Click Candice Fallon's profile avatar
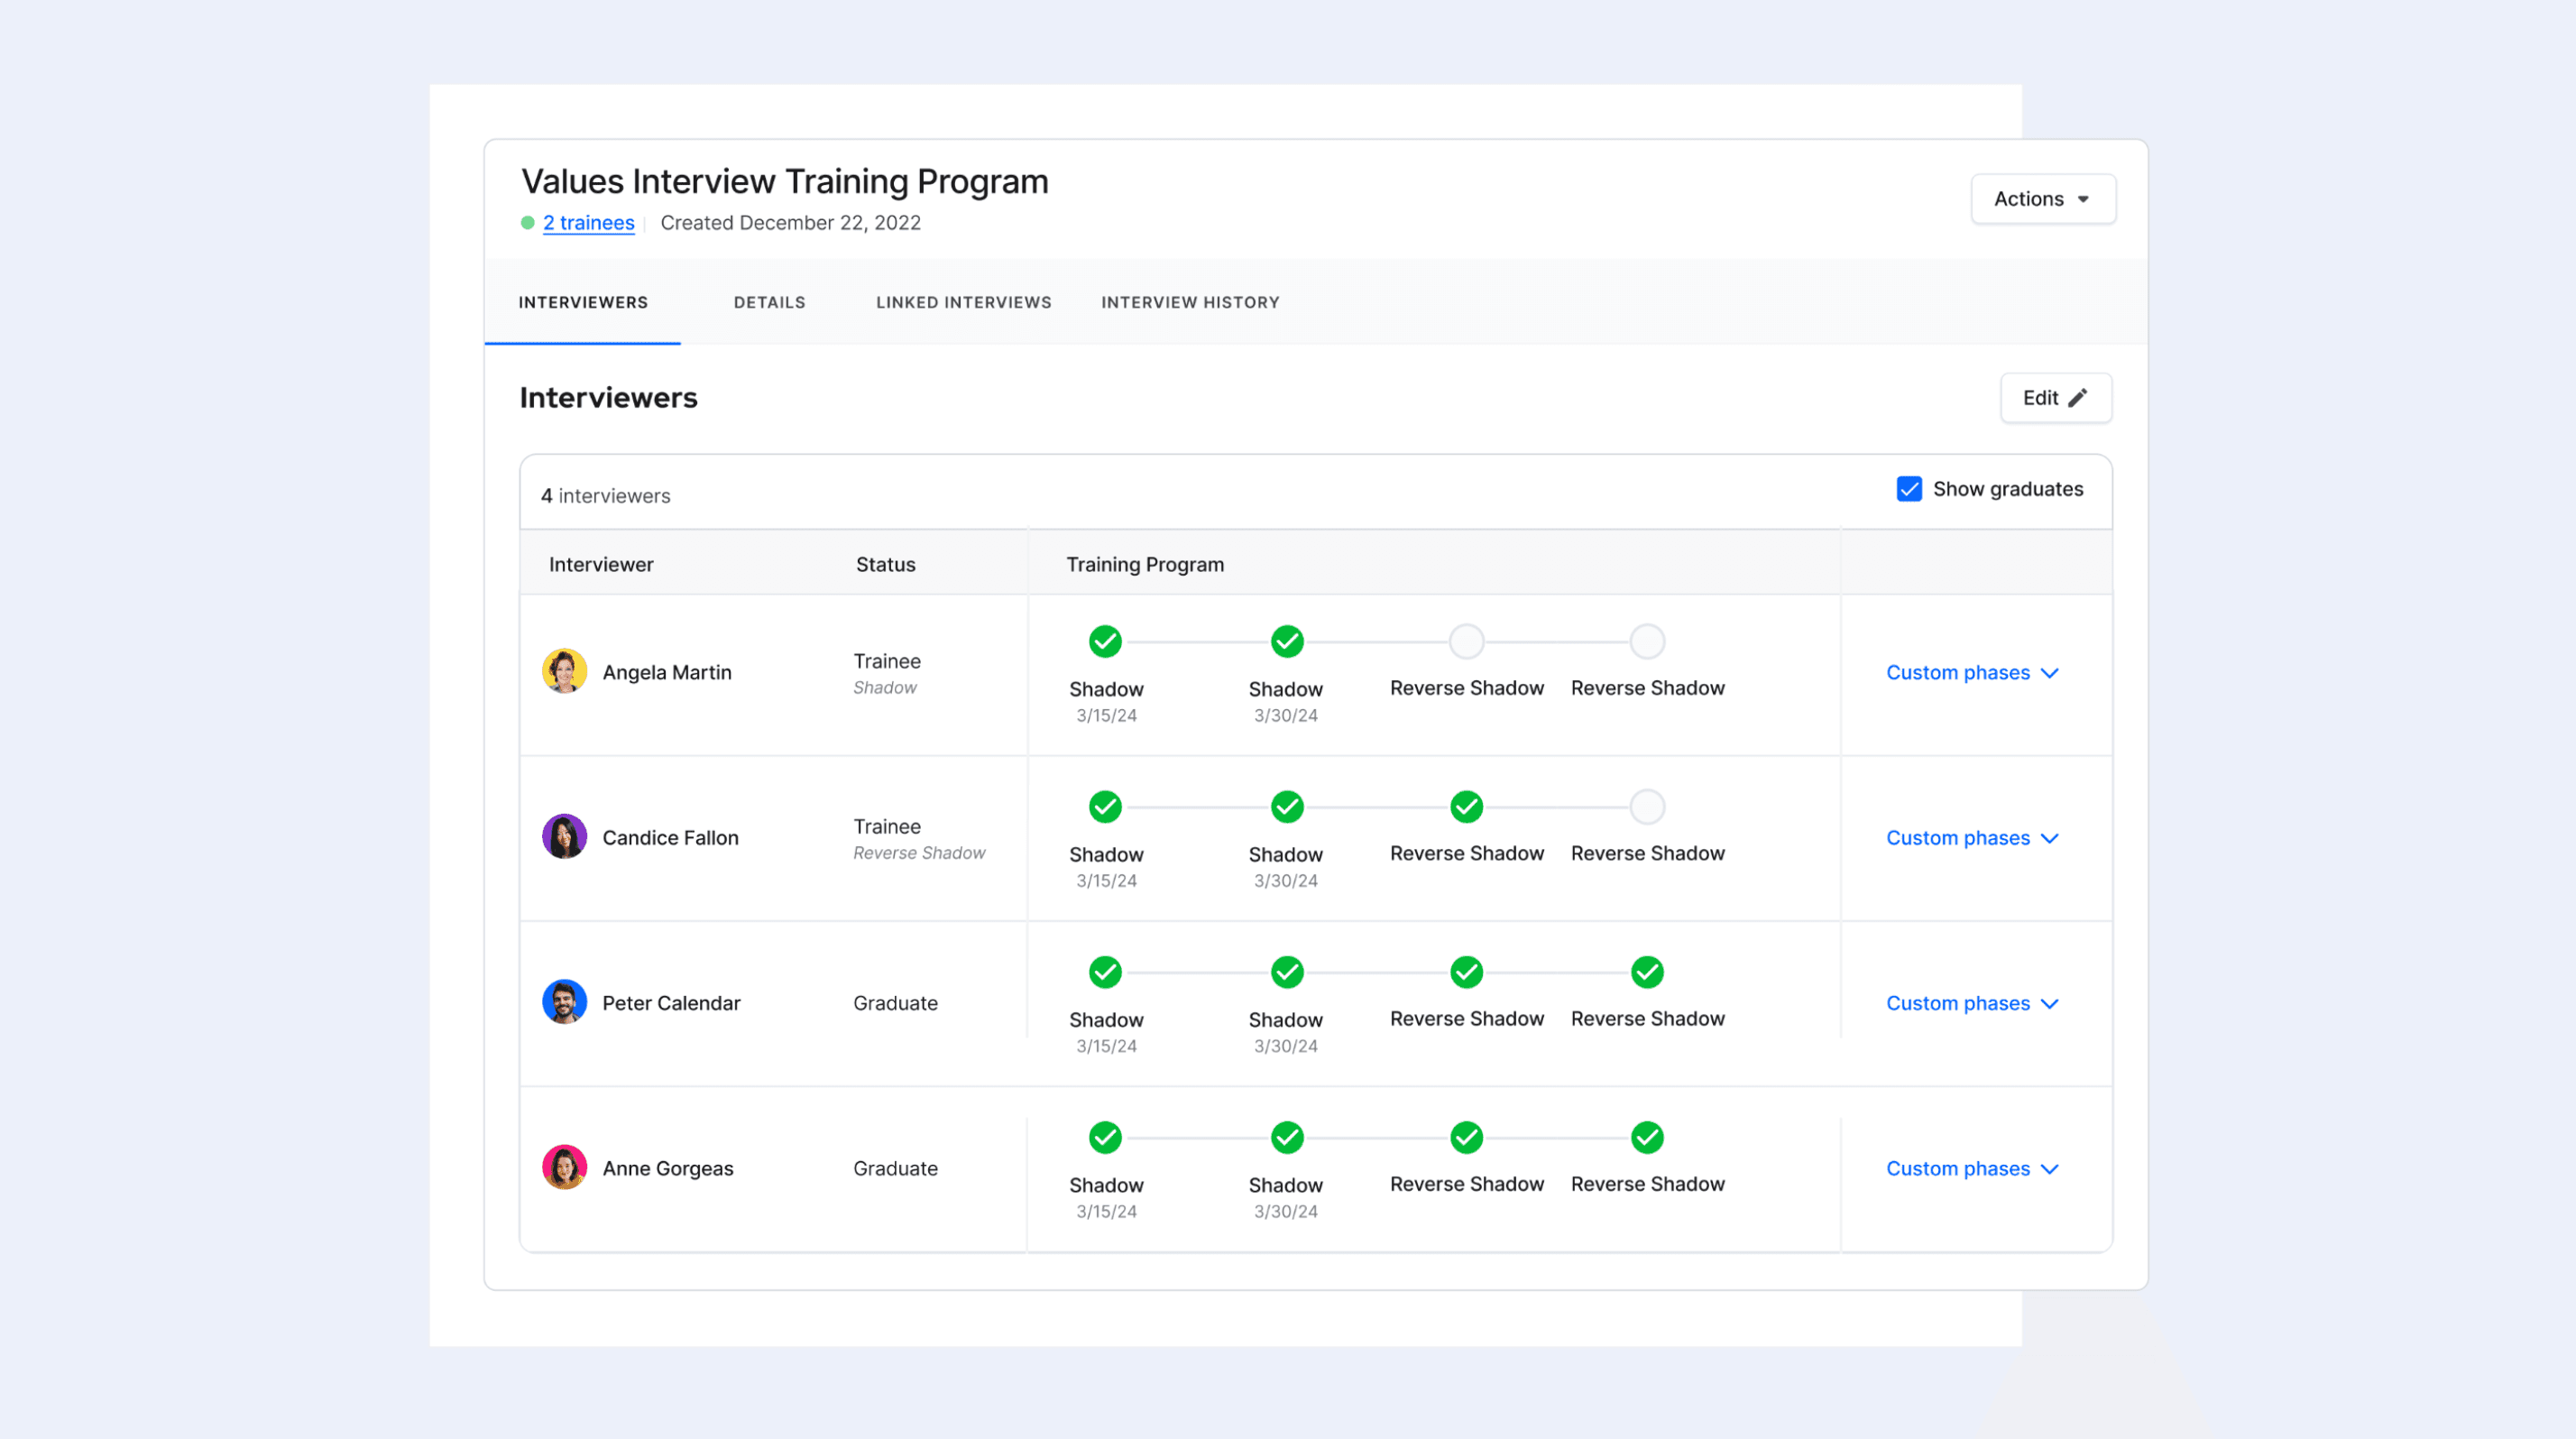 click(x=564, y=836)
